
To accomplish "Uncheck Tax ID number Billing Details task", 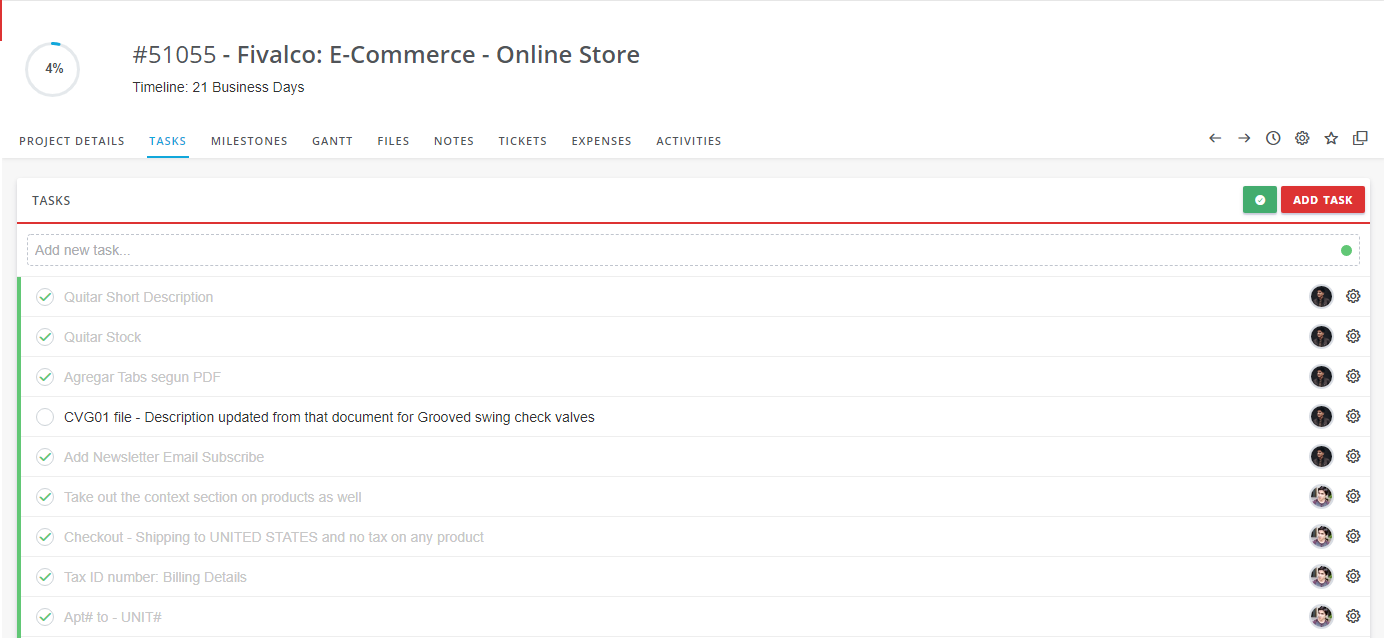I will [45, 577].
